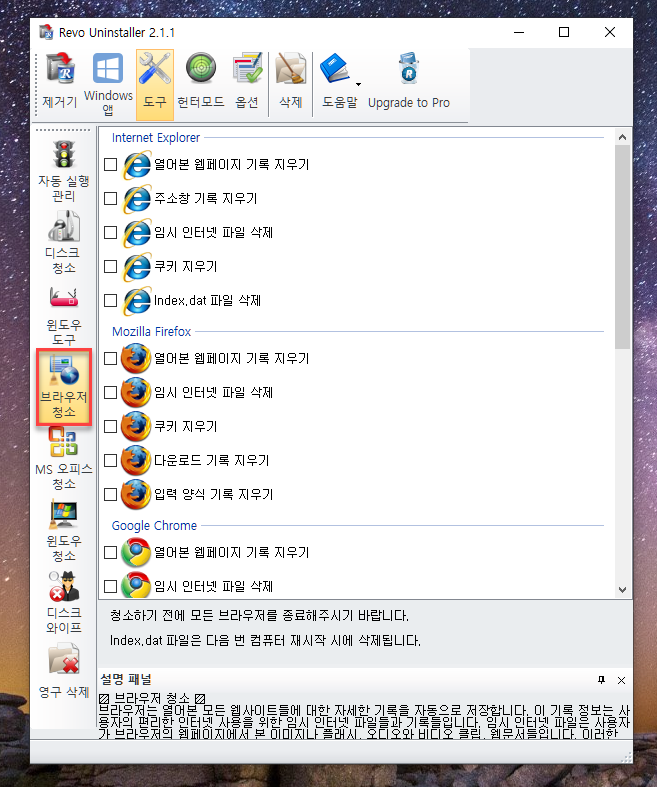
Task: Click the Revo Uninstaller title bar icon
Action: click(46, 32)
